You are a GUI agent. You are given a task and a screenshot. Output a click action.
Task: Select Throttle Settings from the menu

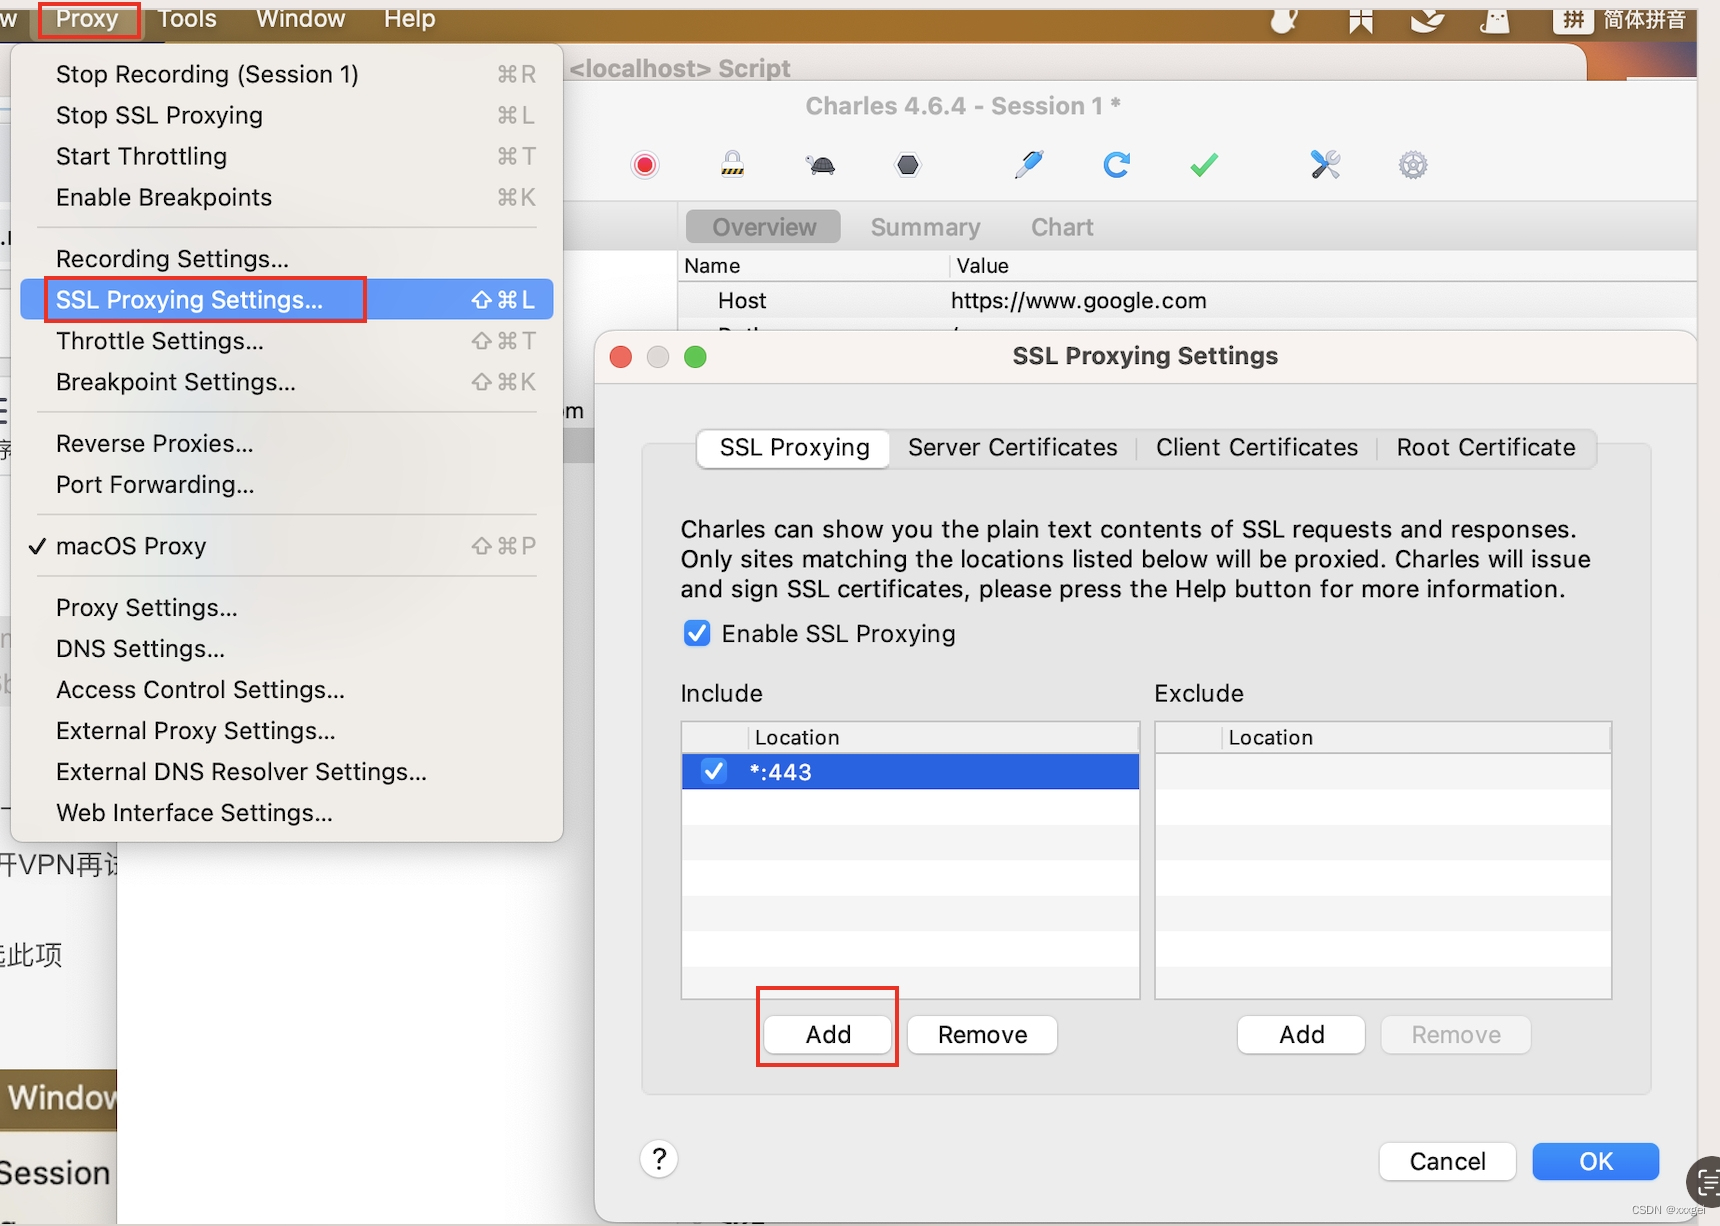point(160,341)
